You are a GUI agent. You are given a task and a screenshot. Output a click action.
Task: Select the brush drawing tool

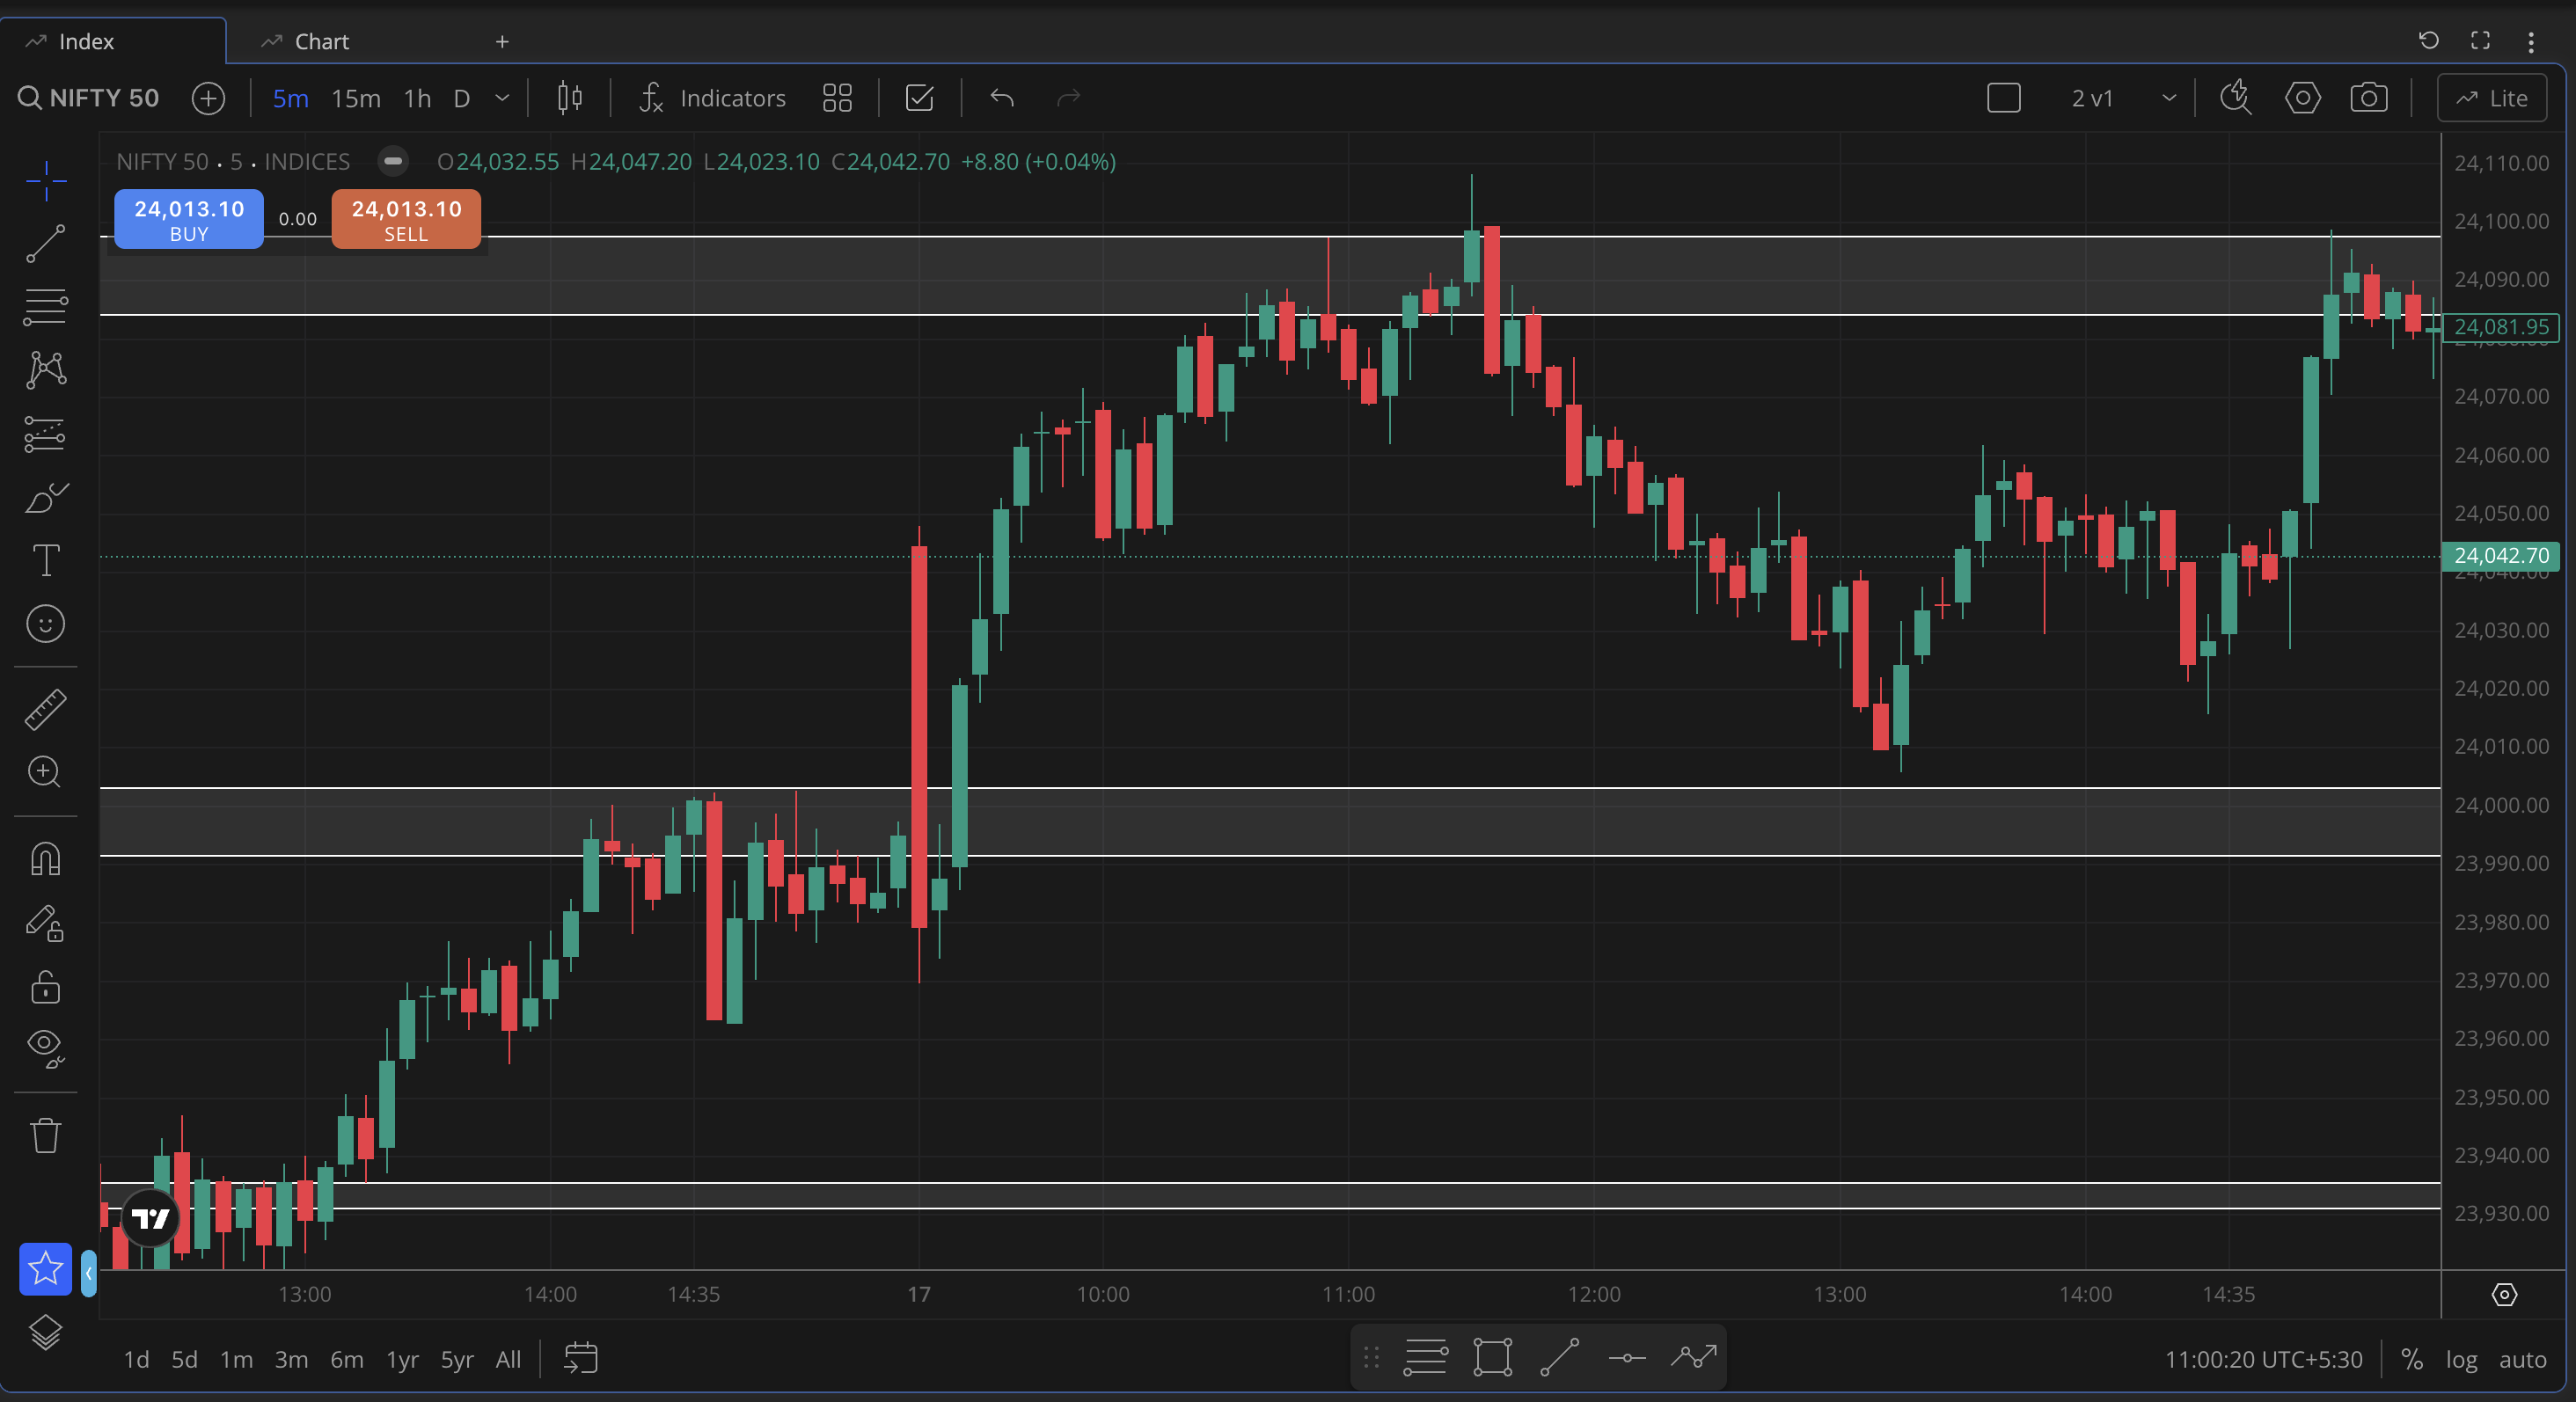pos(46,497)
